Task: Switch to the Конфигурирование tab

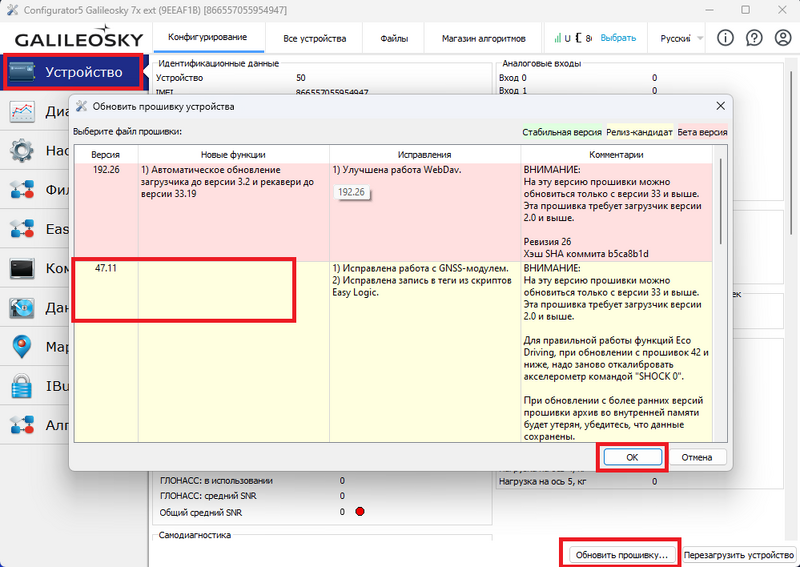Action: [x=208, y=37]
